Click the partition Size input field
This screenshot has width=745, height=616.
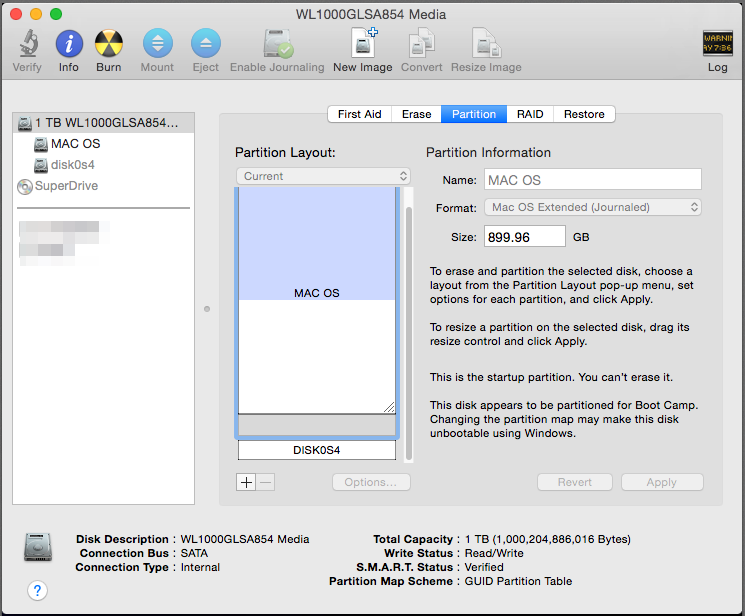pyautogui.click(x=524, y=237)
